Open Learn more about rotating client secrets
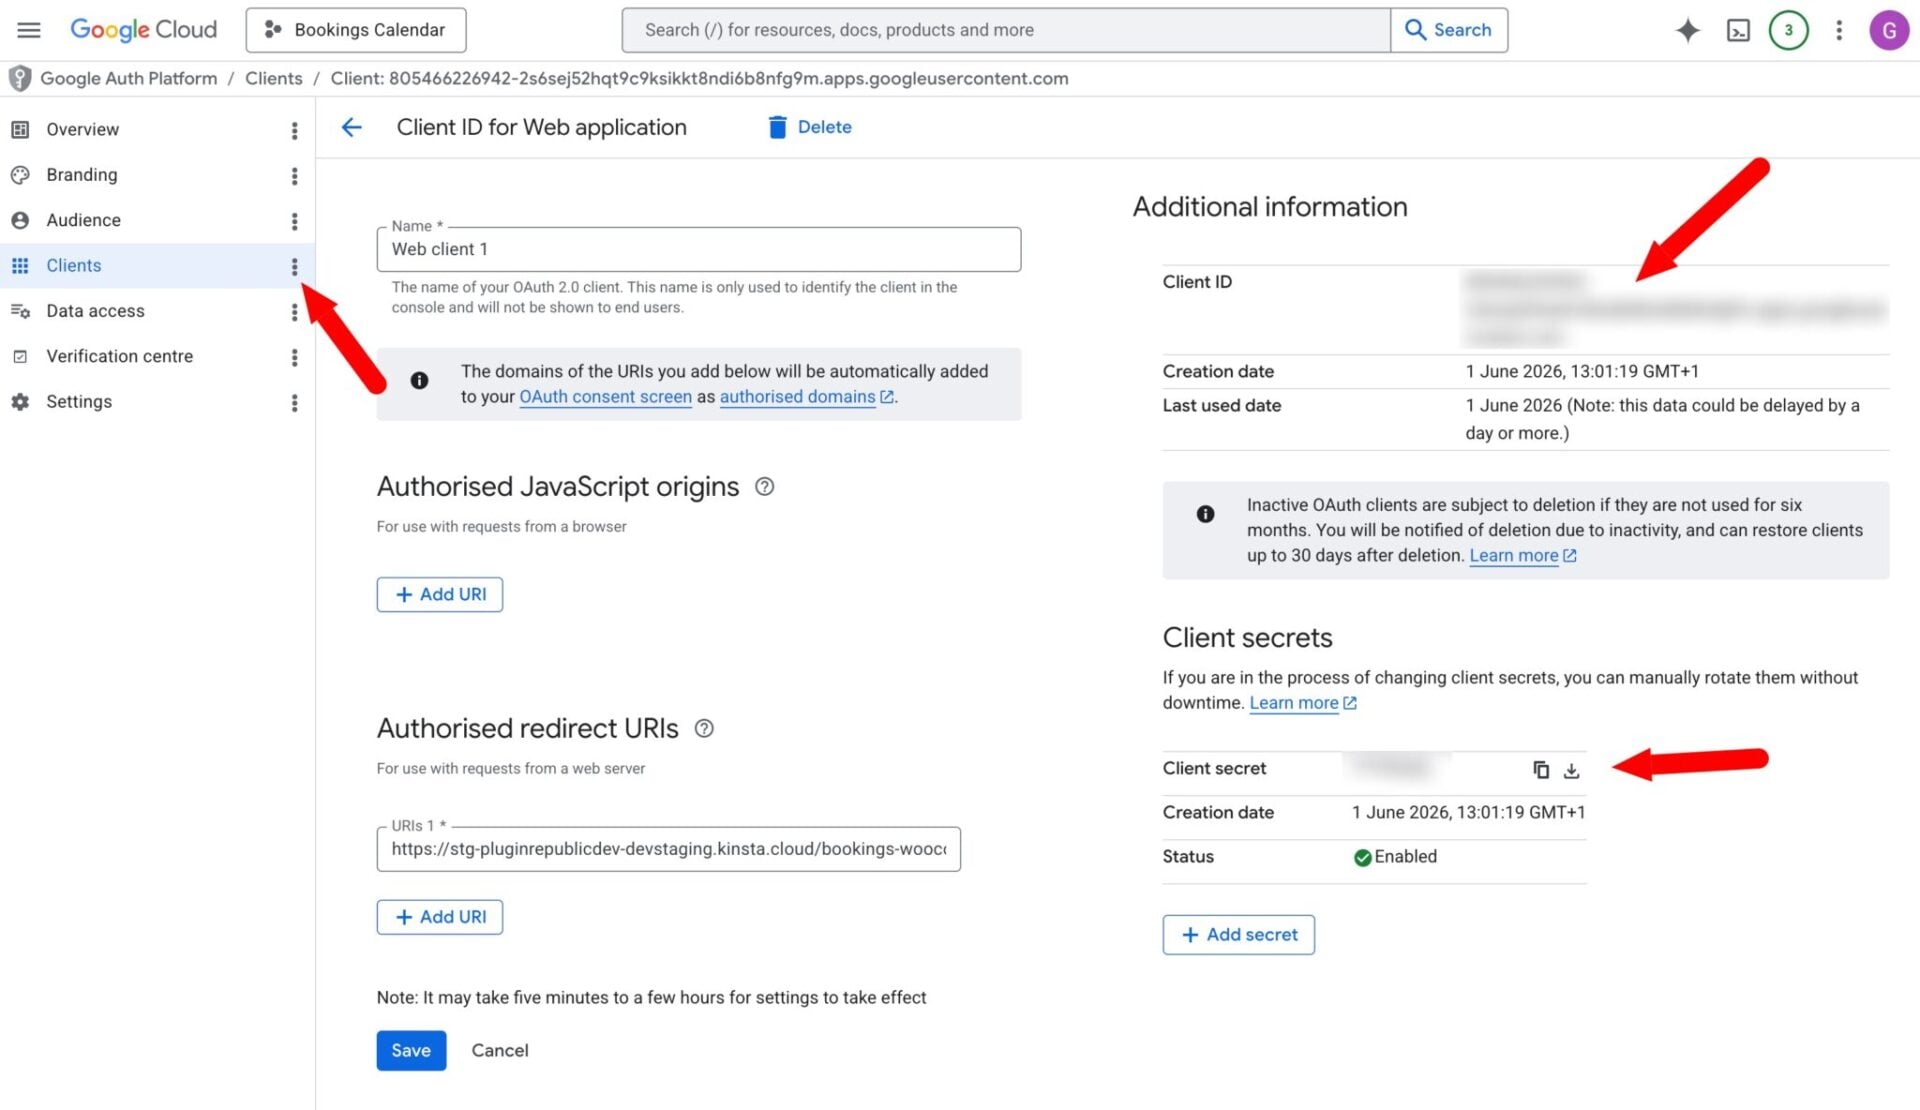 (1303, 703)
